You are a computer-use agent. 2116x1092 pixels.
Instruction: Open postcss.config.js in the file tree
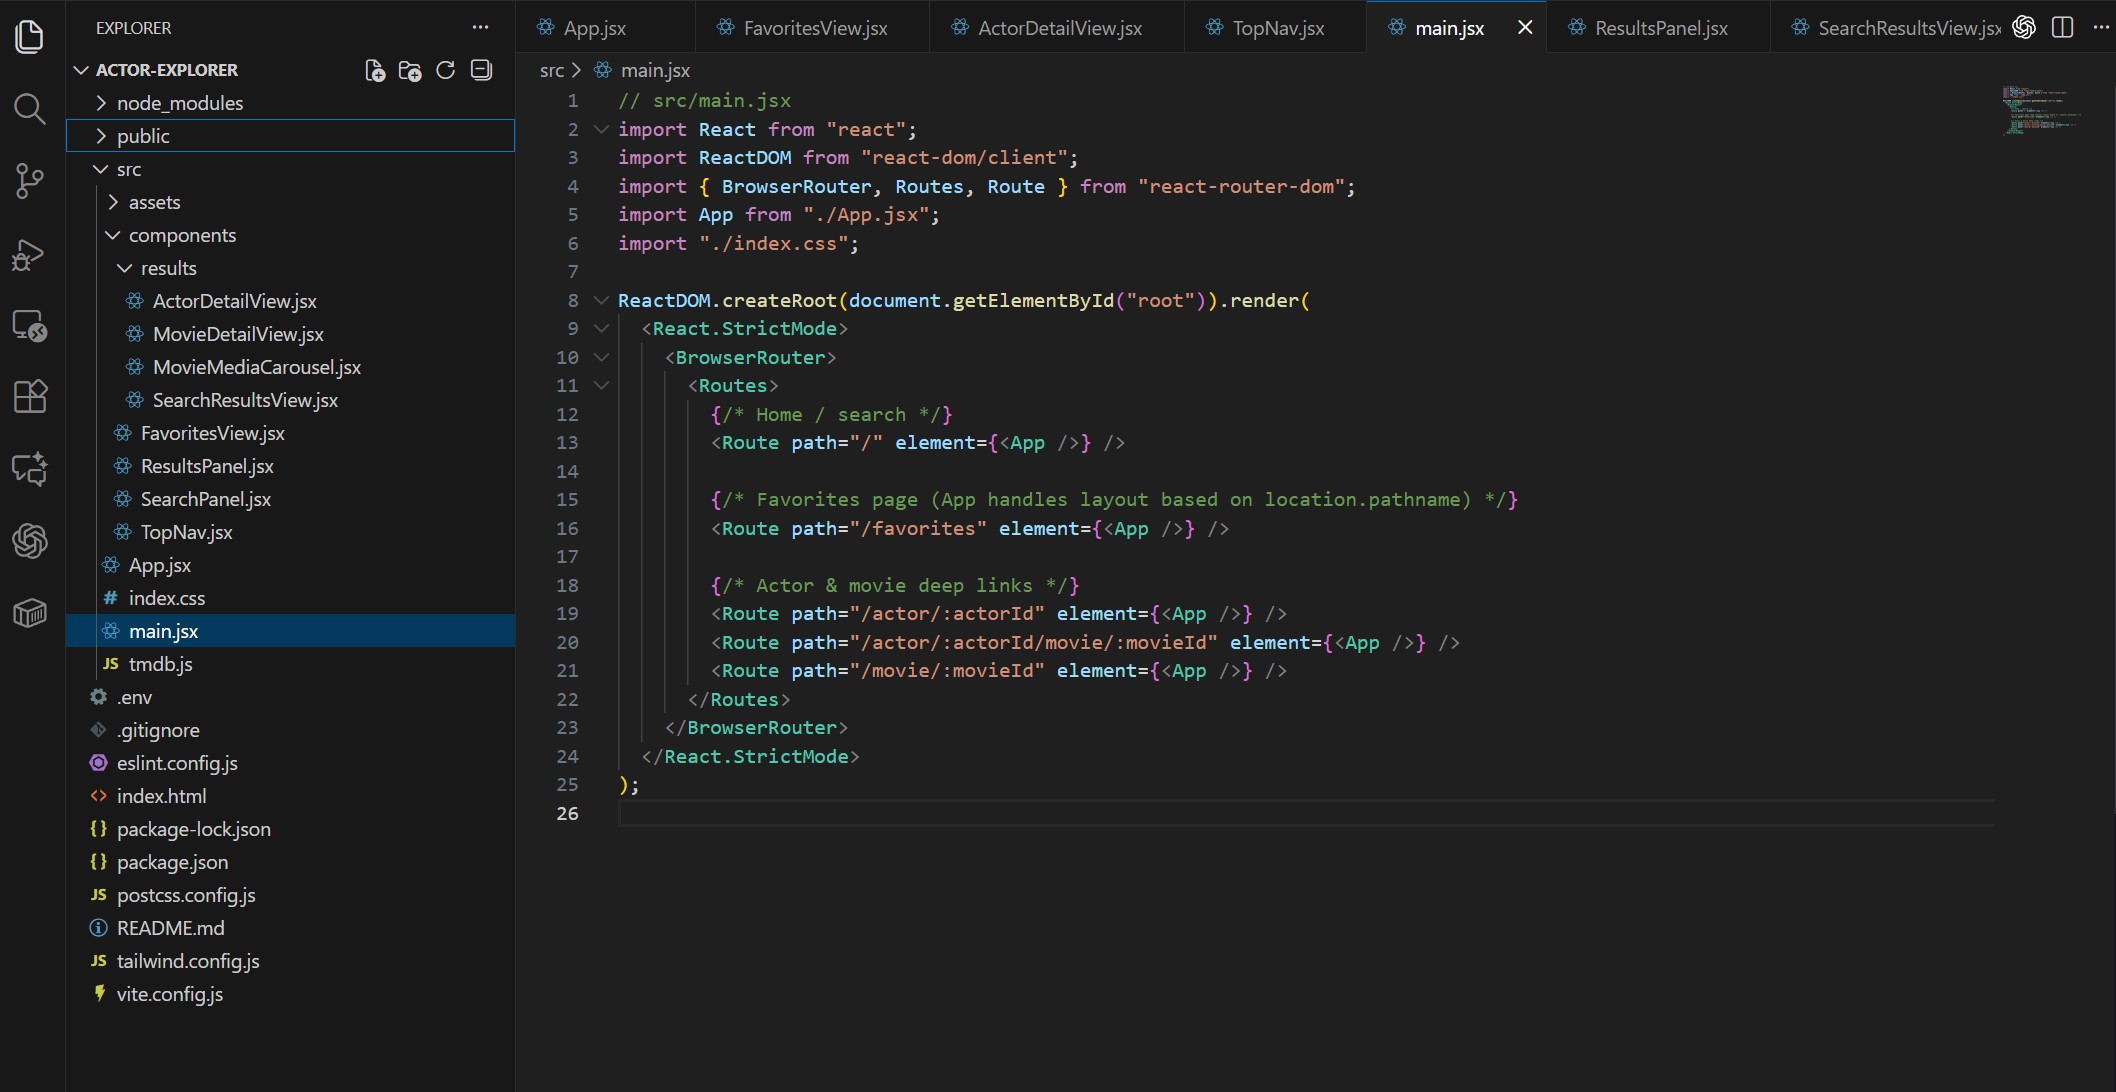coord(290,895)
